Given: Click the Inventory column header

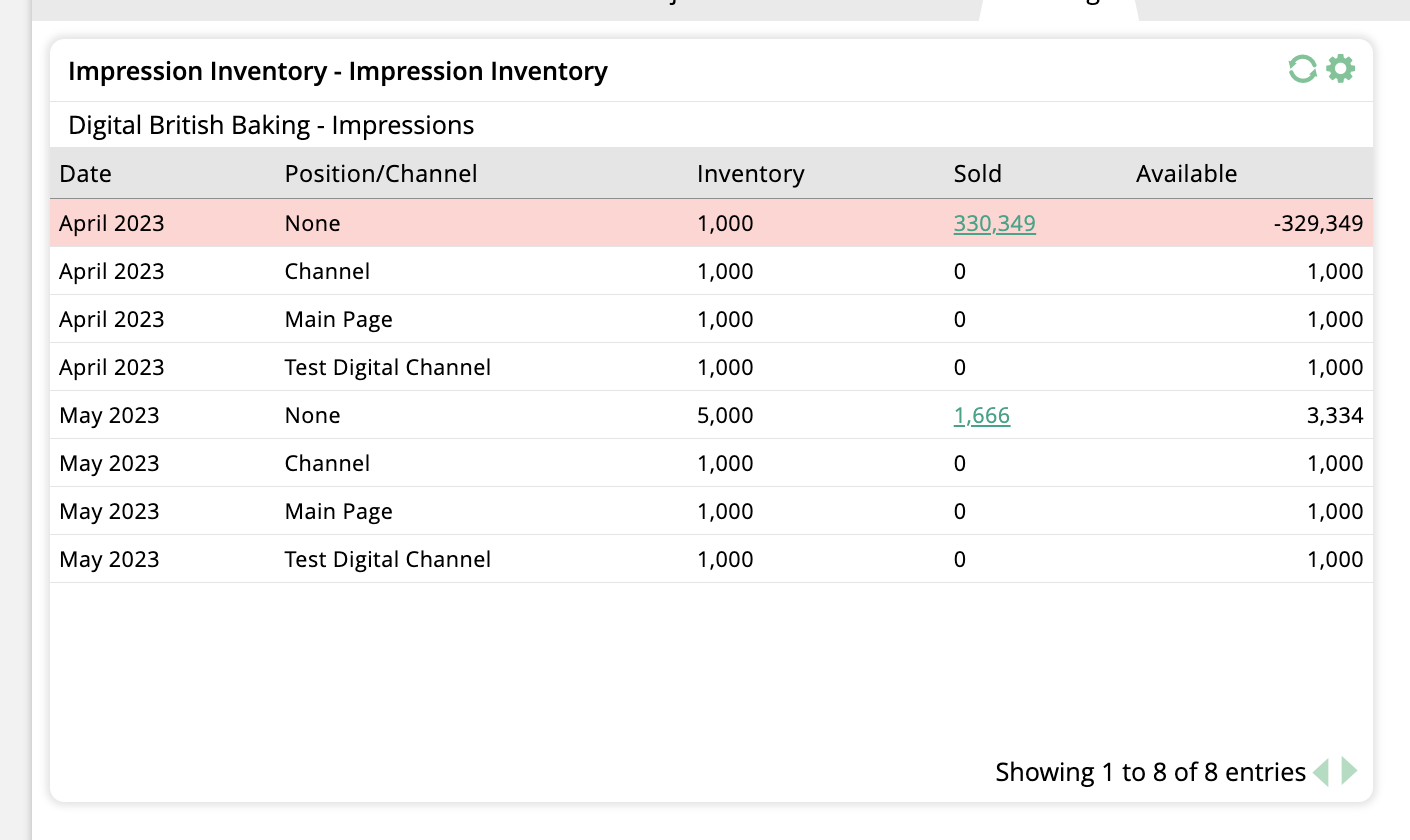Looking at the screenshot, I should point(750,173).
